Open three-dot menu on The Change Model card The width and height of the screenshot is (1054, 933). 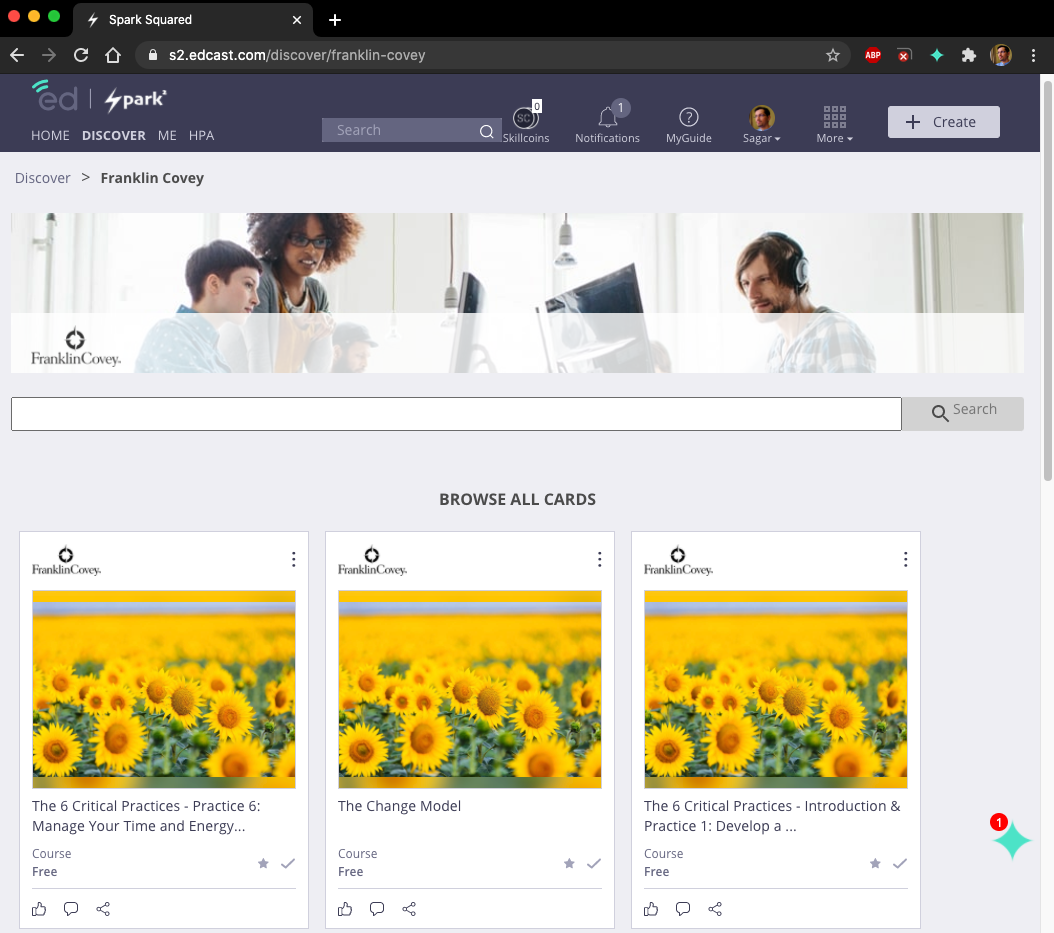click(600, 559)
